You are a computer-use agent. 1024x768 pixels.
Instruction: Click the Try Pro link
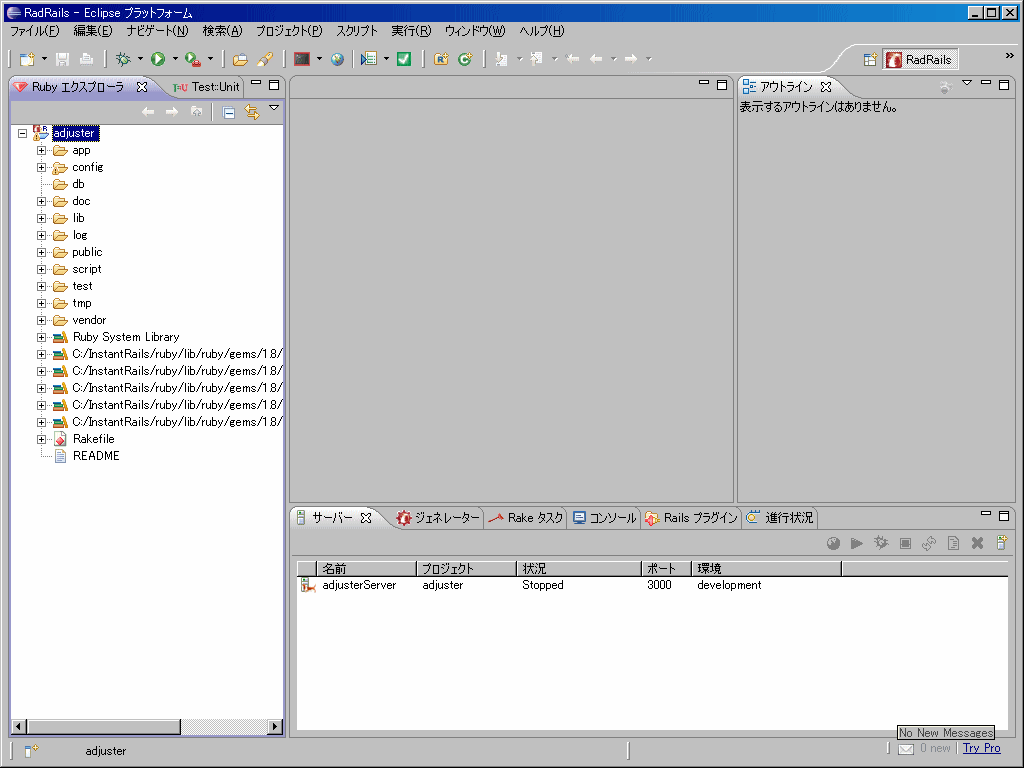(x=982, y=748)
